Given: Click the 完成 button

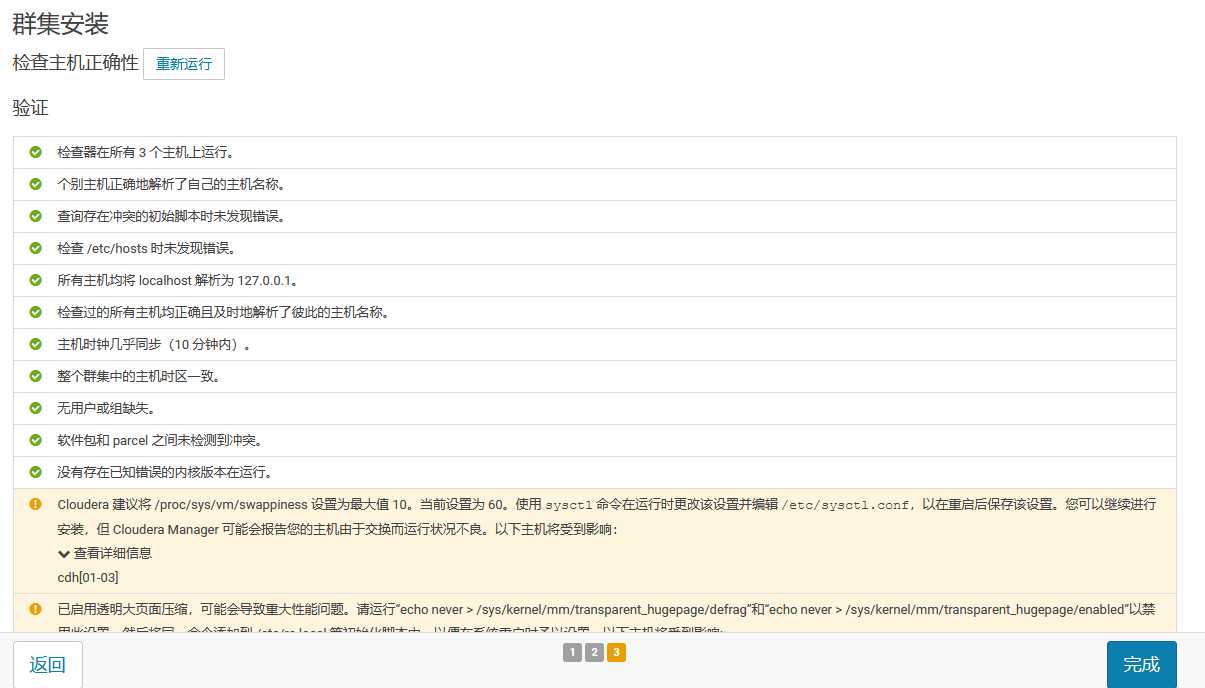Looking at the screenshot, I should pyautogui.click(x=1141, y=665).
